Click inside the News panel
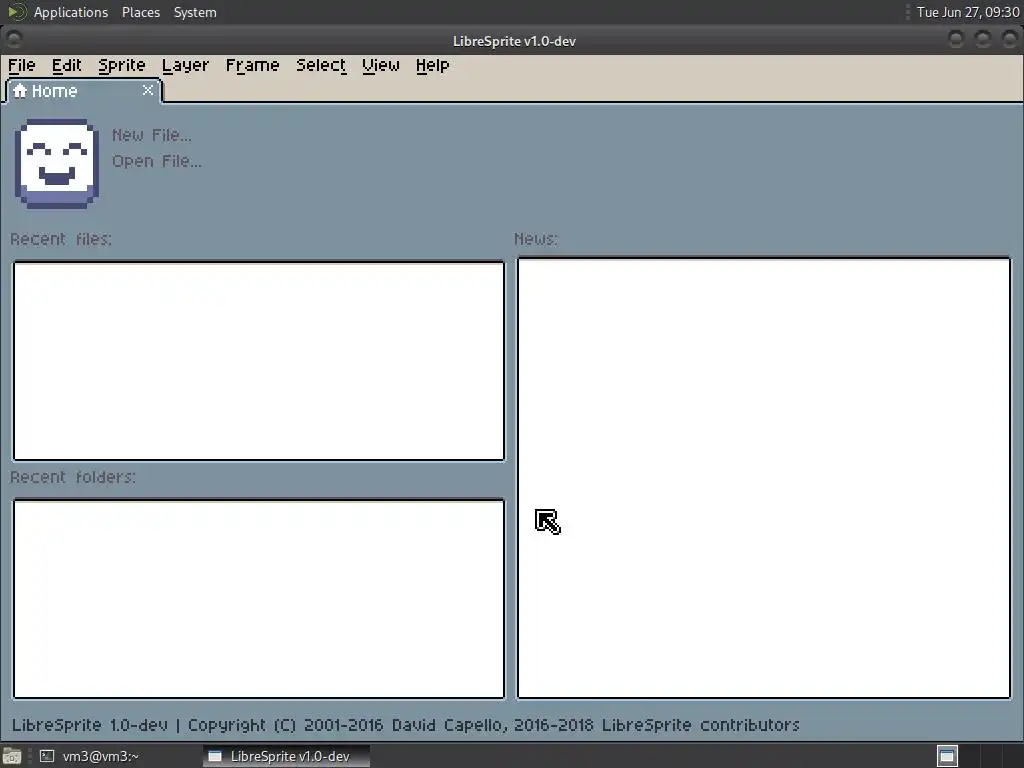This screenshot has height=768, width=1024. point(764,478)
